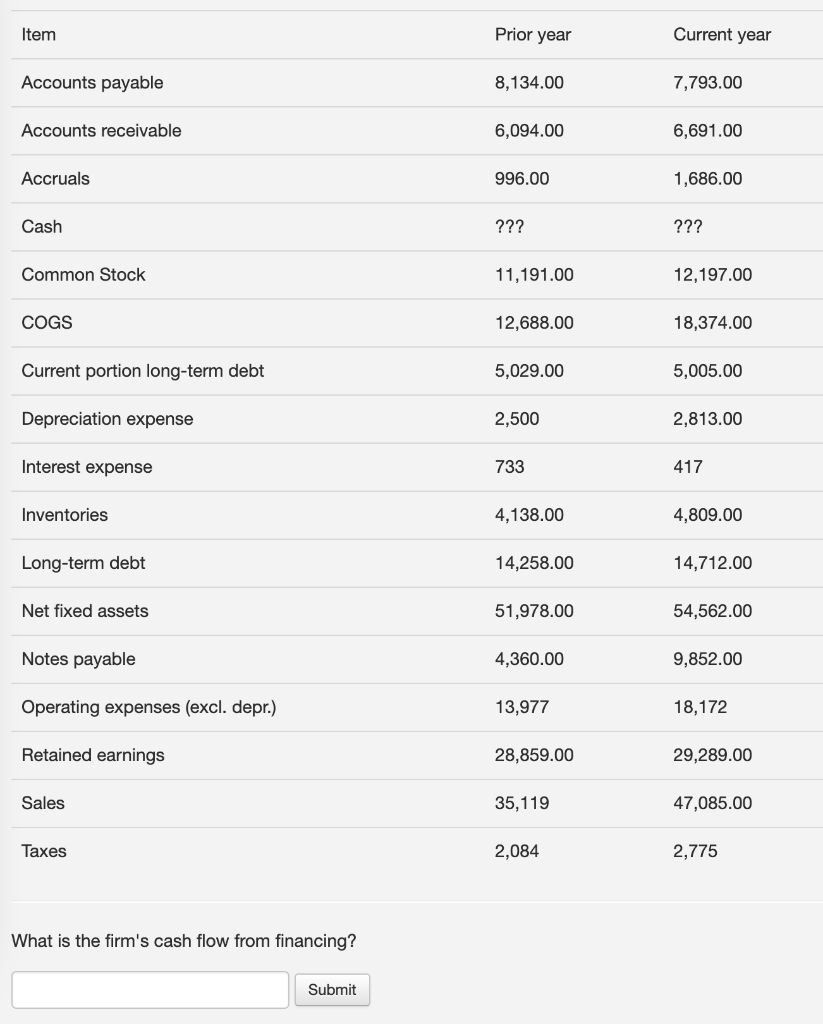Select the Taxes row label
The width and height of the screenshot is (823, 1024).
(44, 851)
